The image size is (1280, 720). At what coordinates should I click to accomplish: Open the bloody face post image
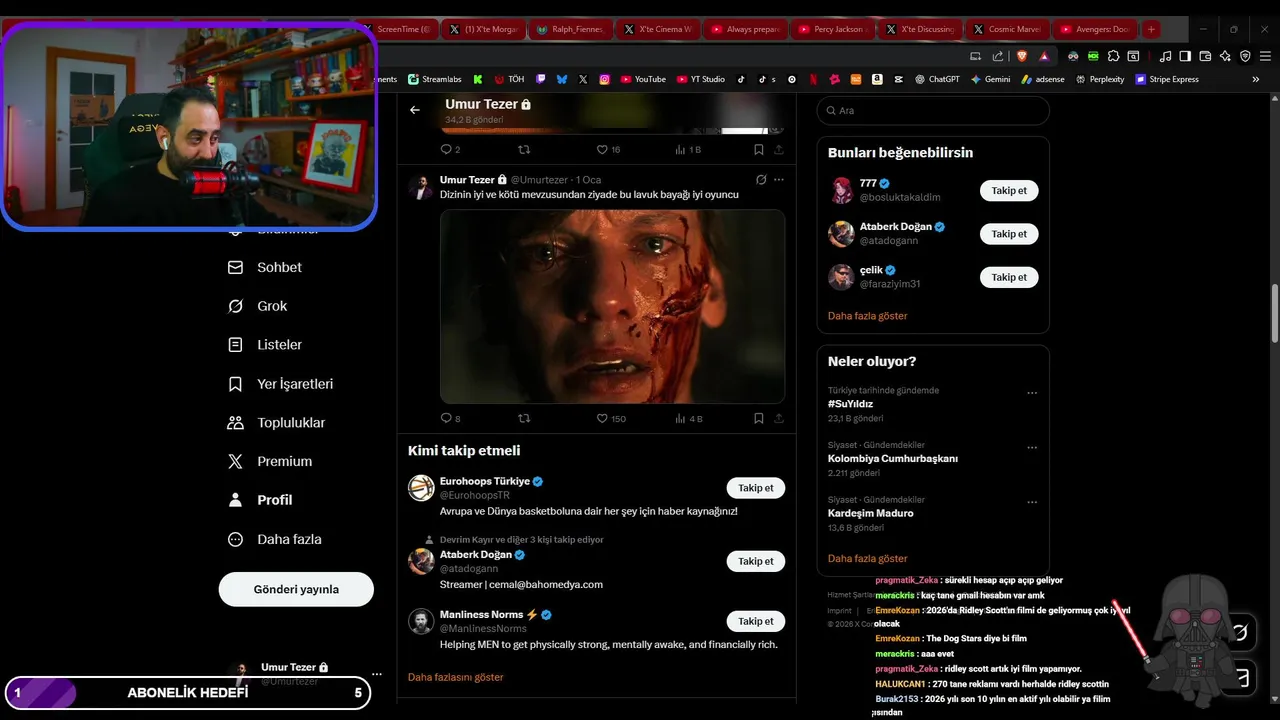612,306
